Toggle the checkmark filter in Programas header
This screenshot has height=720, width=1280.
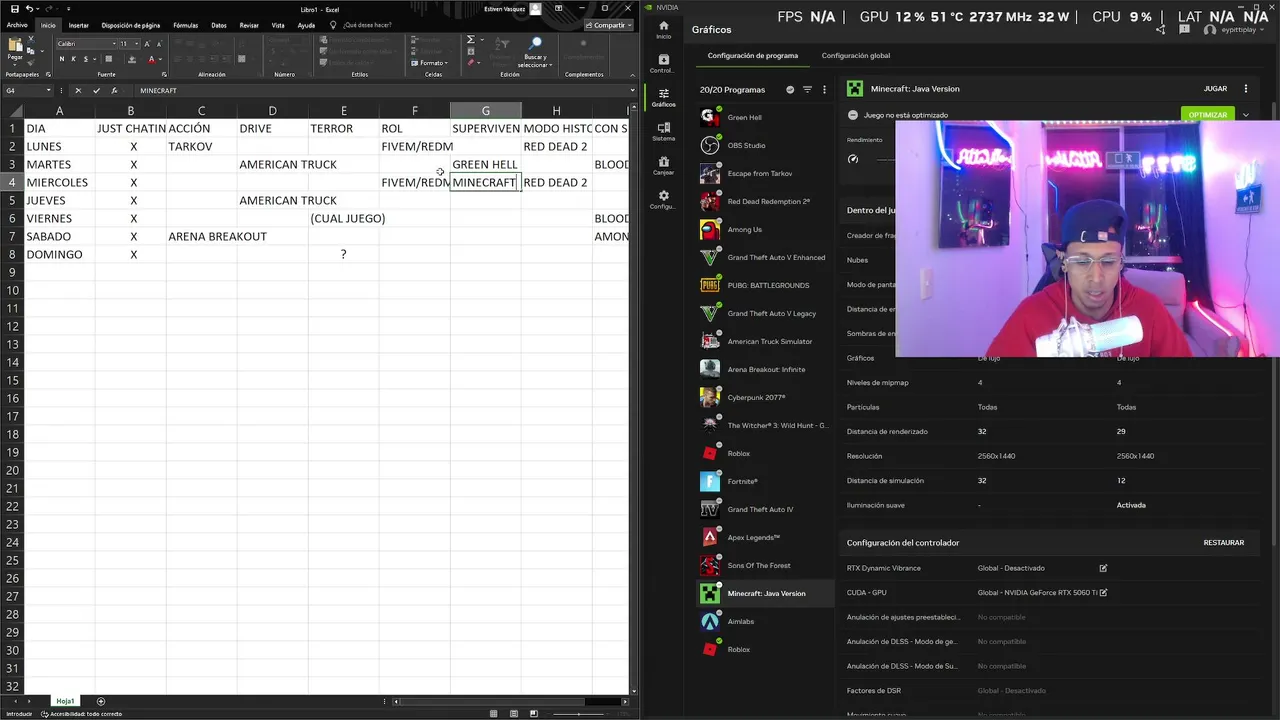pos(790,89)
